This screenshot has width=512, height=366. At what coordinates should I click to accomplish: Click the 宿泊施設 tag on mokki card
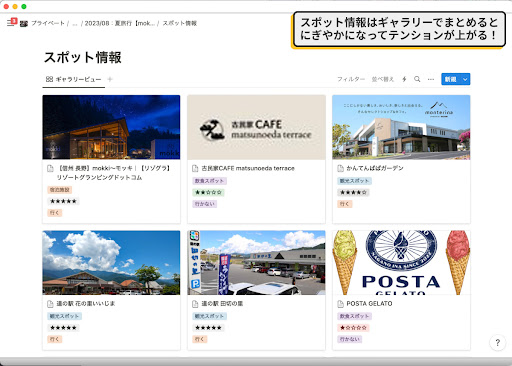point(60,190)
